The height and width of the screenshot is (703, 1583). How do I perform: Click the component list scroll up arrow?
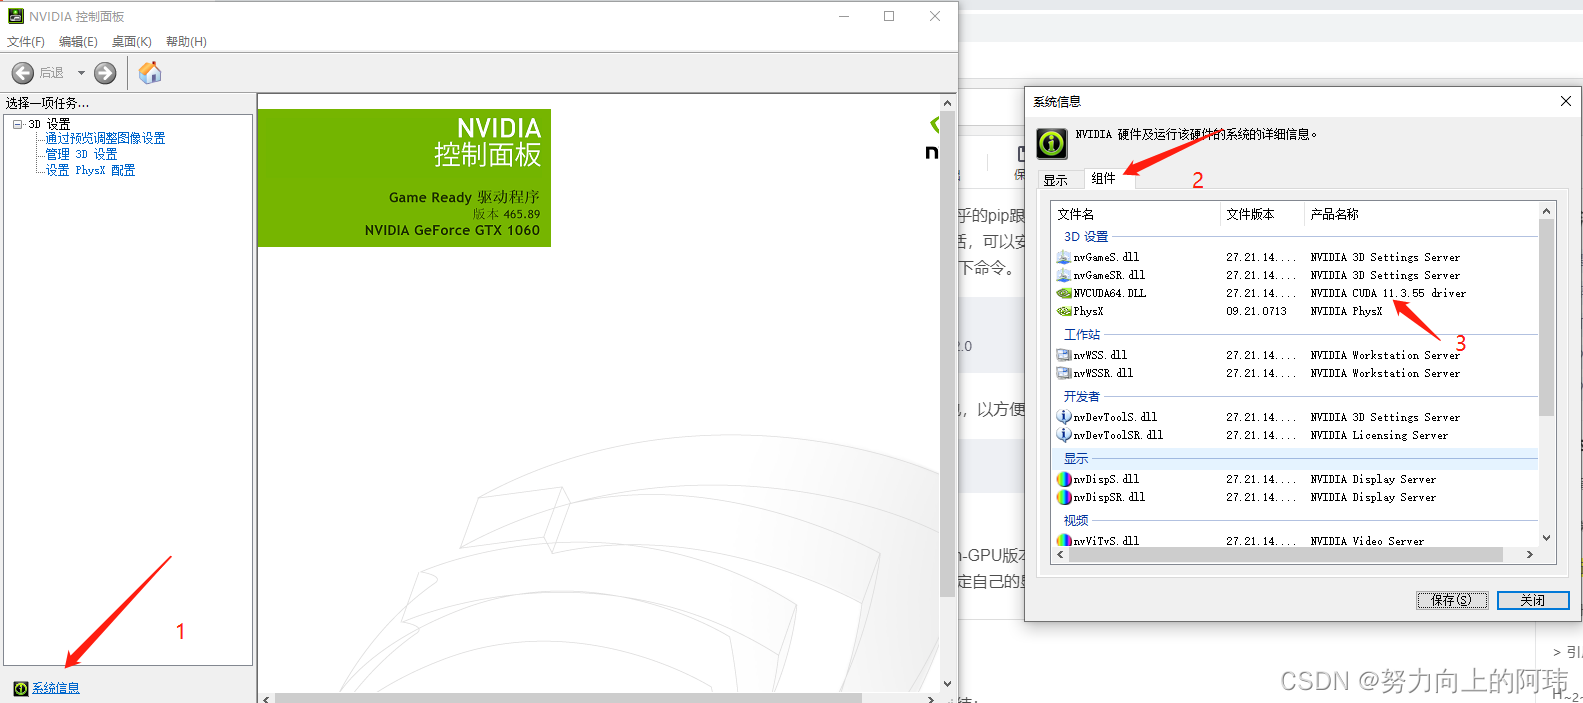[1546, 211]
